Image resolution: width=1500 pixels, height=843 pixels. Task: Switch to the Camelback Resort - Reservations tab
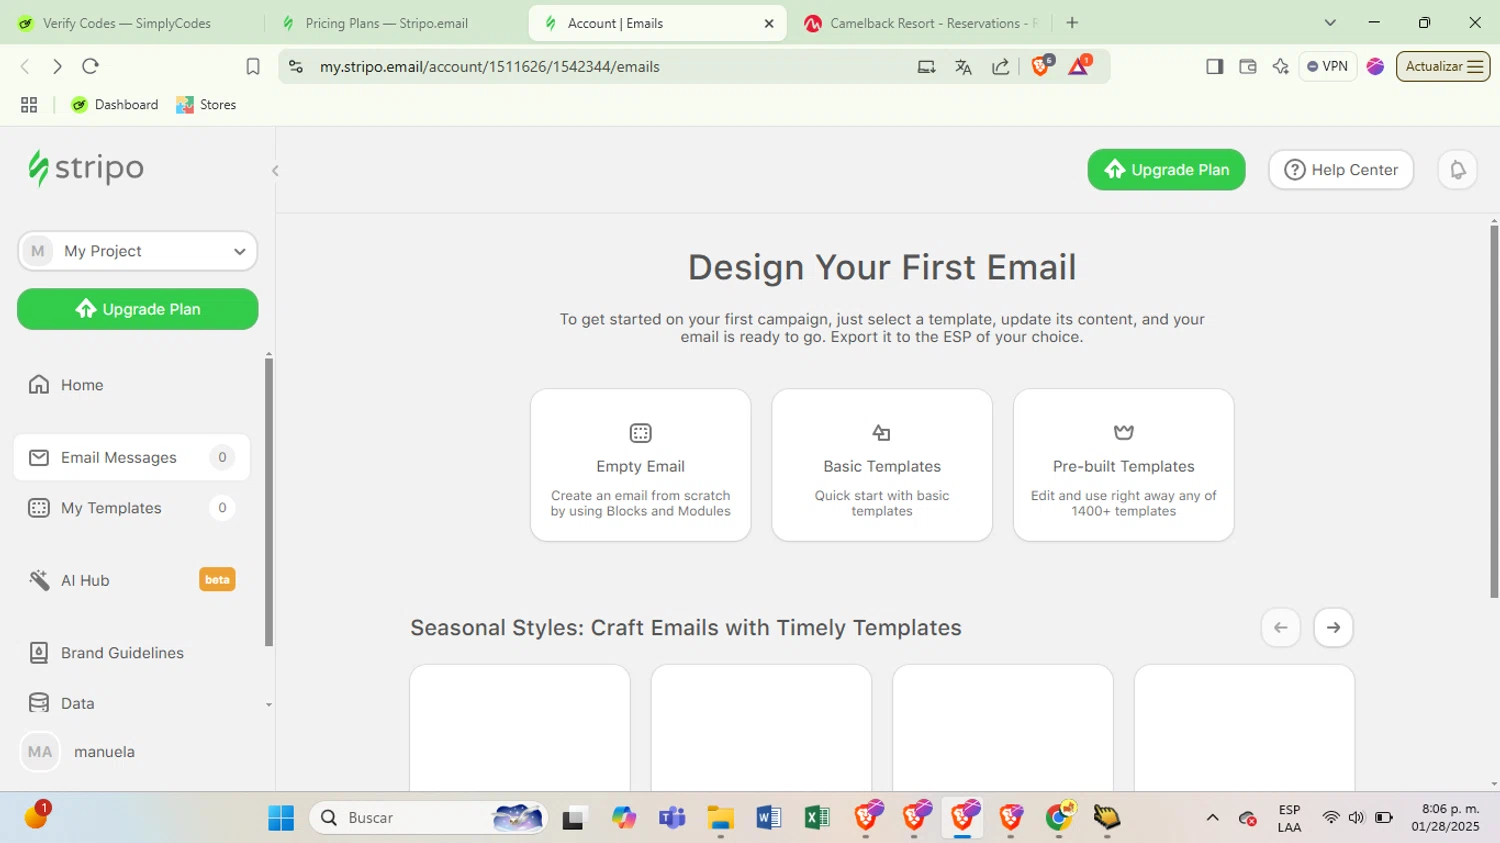920,23
